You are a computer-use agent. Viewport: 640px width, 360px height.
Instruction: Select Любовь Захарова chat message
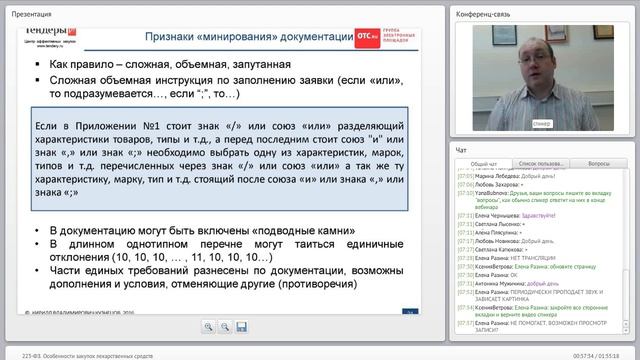[x=491, y=184]
